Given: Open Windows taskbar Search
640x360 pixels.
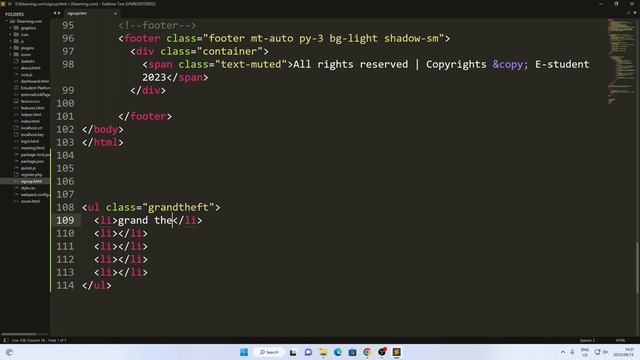Looking at the screenshot, I should (x=269, y=352).
